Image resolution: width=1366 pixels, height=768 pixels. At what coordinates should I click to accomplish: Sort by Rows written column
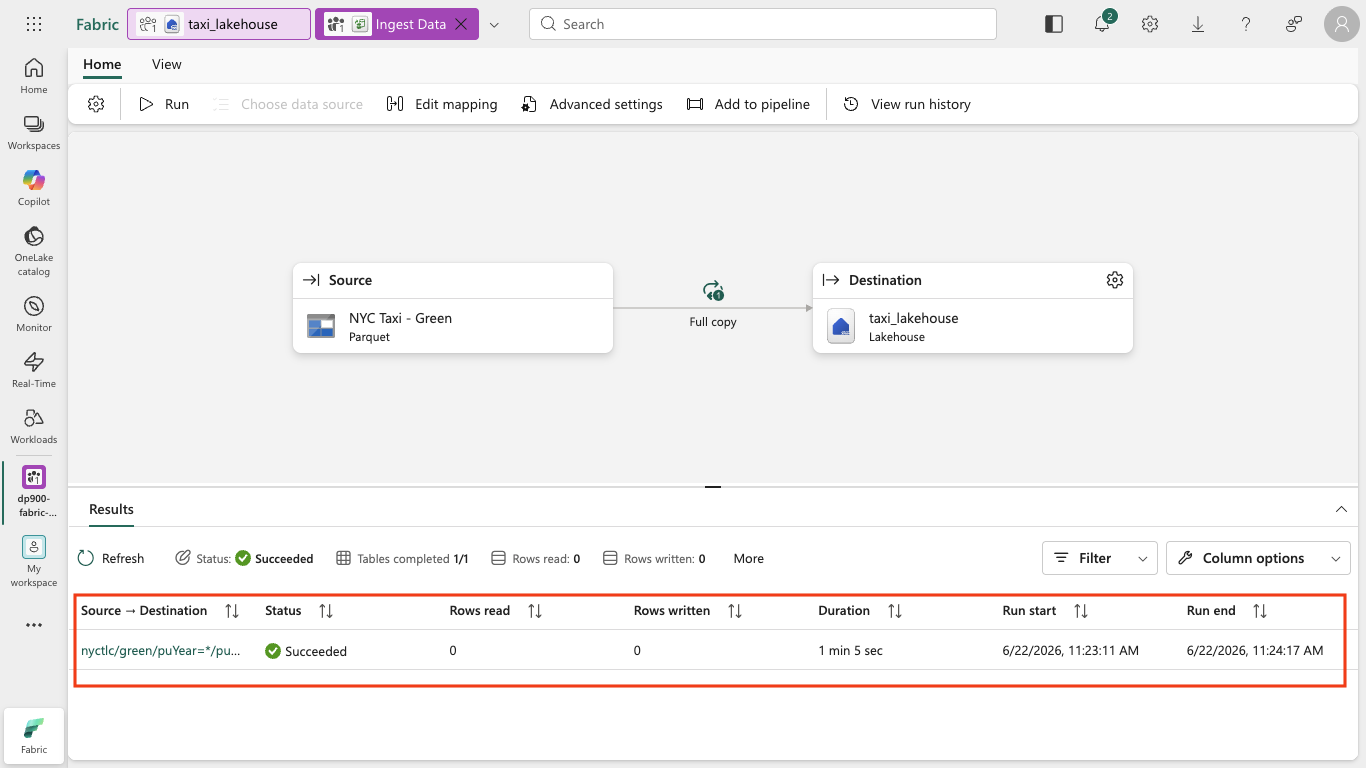pos(735,611)
